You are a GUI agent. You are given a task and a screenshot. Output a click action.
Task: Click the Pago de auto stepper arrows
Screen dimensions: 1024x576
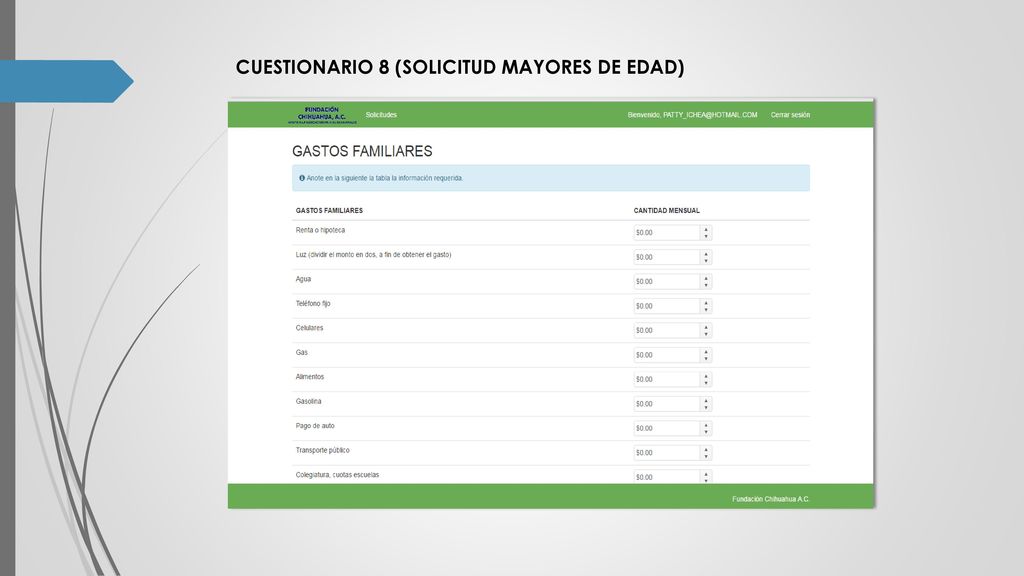(x=706, y=428)
